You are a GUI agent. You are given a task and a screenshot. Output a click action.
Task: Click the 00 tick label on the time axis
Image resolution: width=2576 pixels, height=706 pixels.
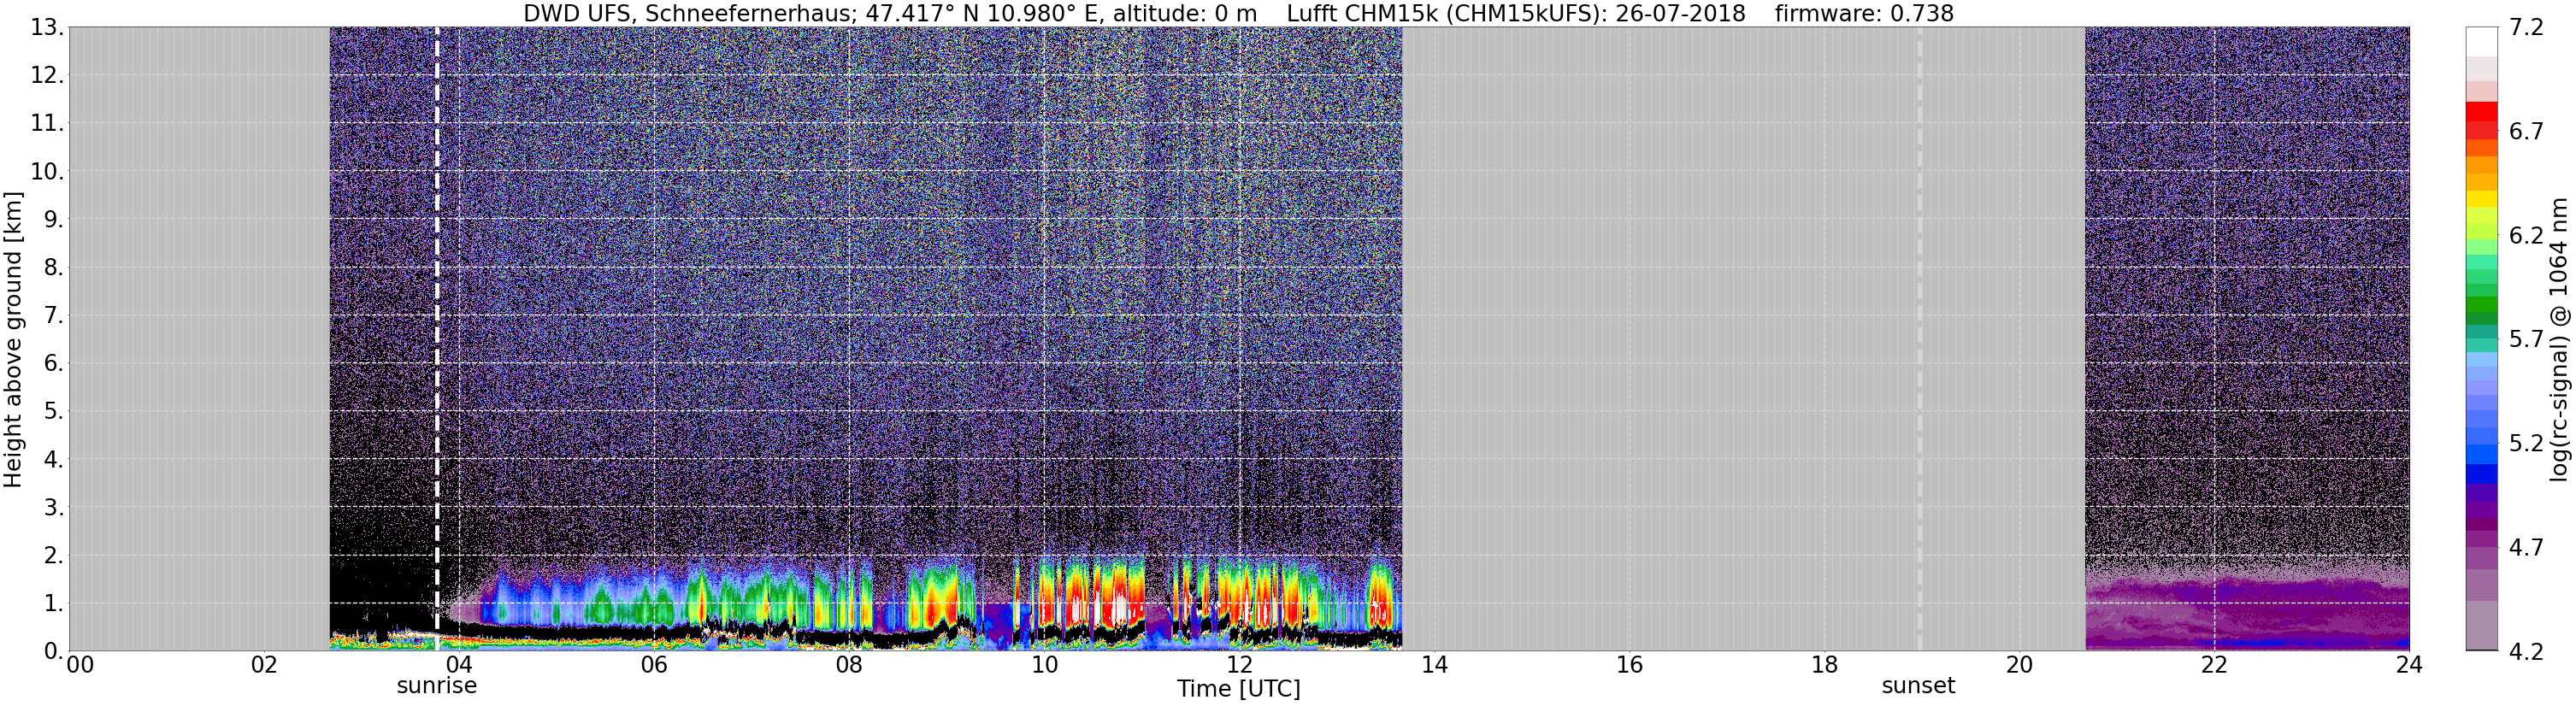pyautogui.click(x=79, y=665)
